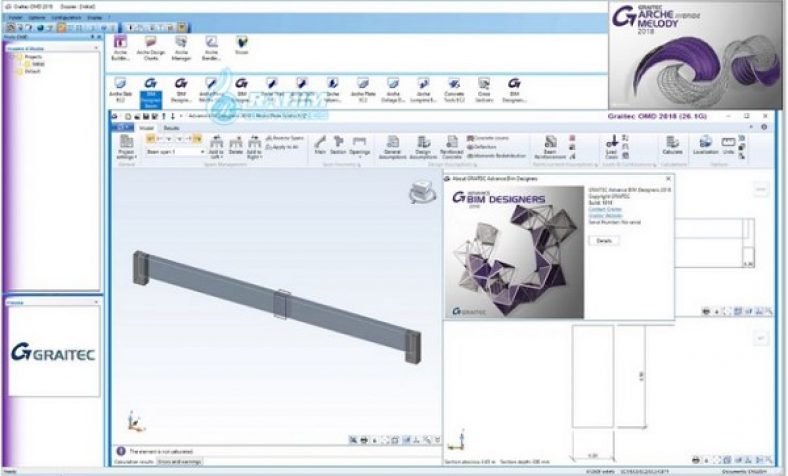Image resolution: width=788 pixels, height=476 pixels.
Task: Select the Section ribbon tool
Action: pyautogui.click(x=338, y=145)
